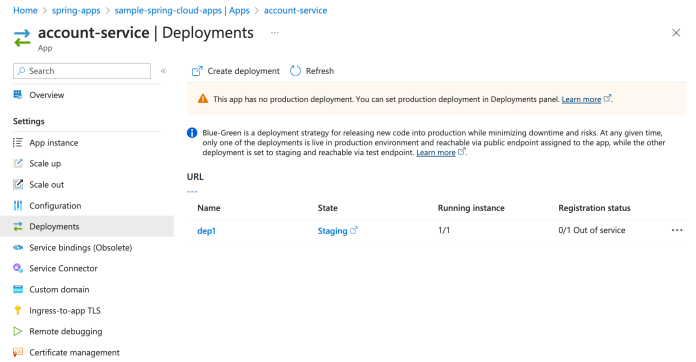Screen dimensions: 696x362
Task: Click the Settings section heading
Action: pyautogui.click(x=29, y=121)
